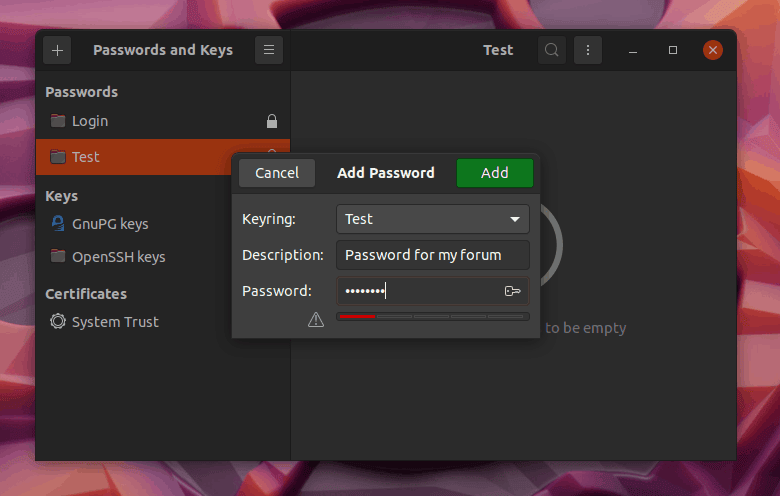The image size is (780, 496).
Task: Open the hamburger menu in header
Action: 269,50
